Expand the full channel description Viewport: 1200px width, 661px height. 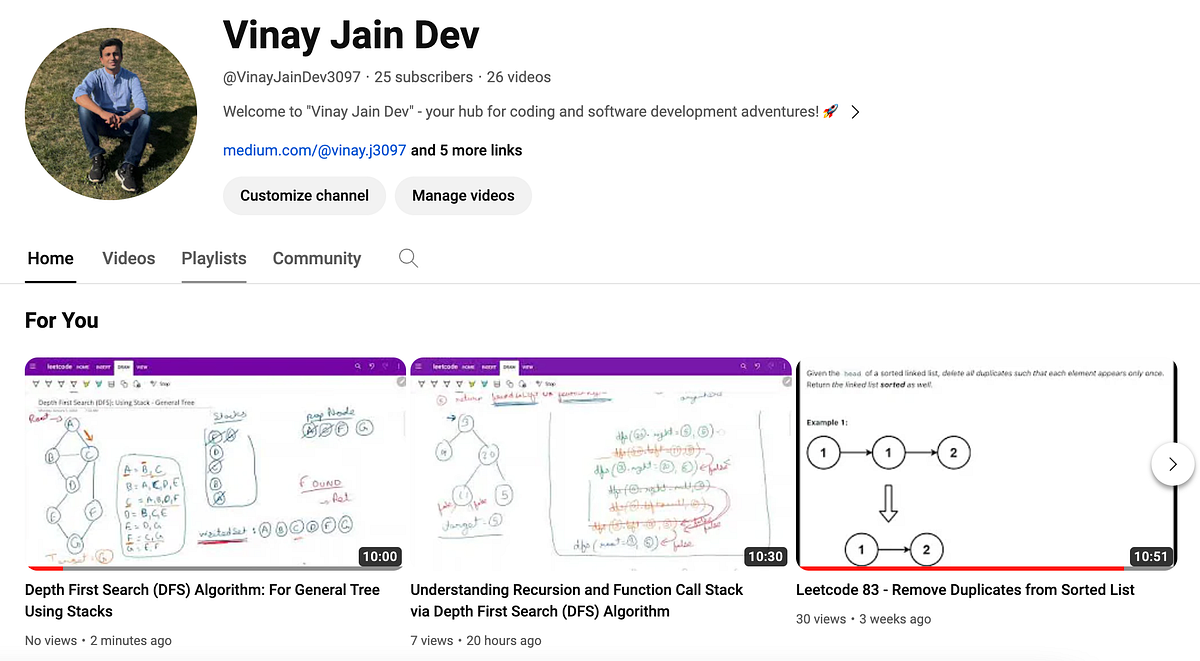[x=855, y=111]
